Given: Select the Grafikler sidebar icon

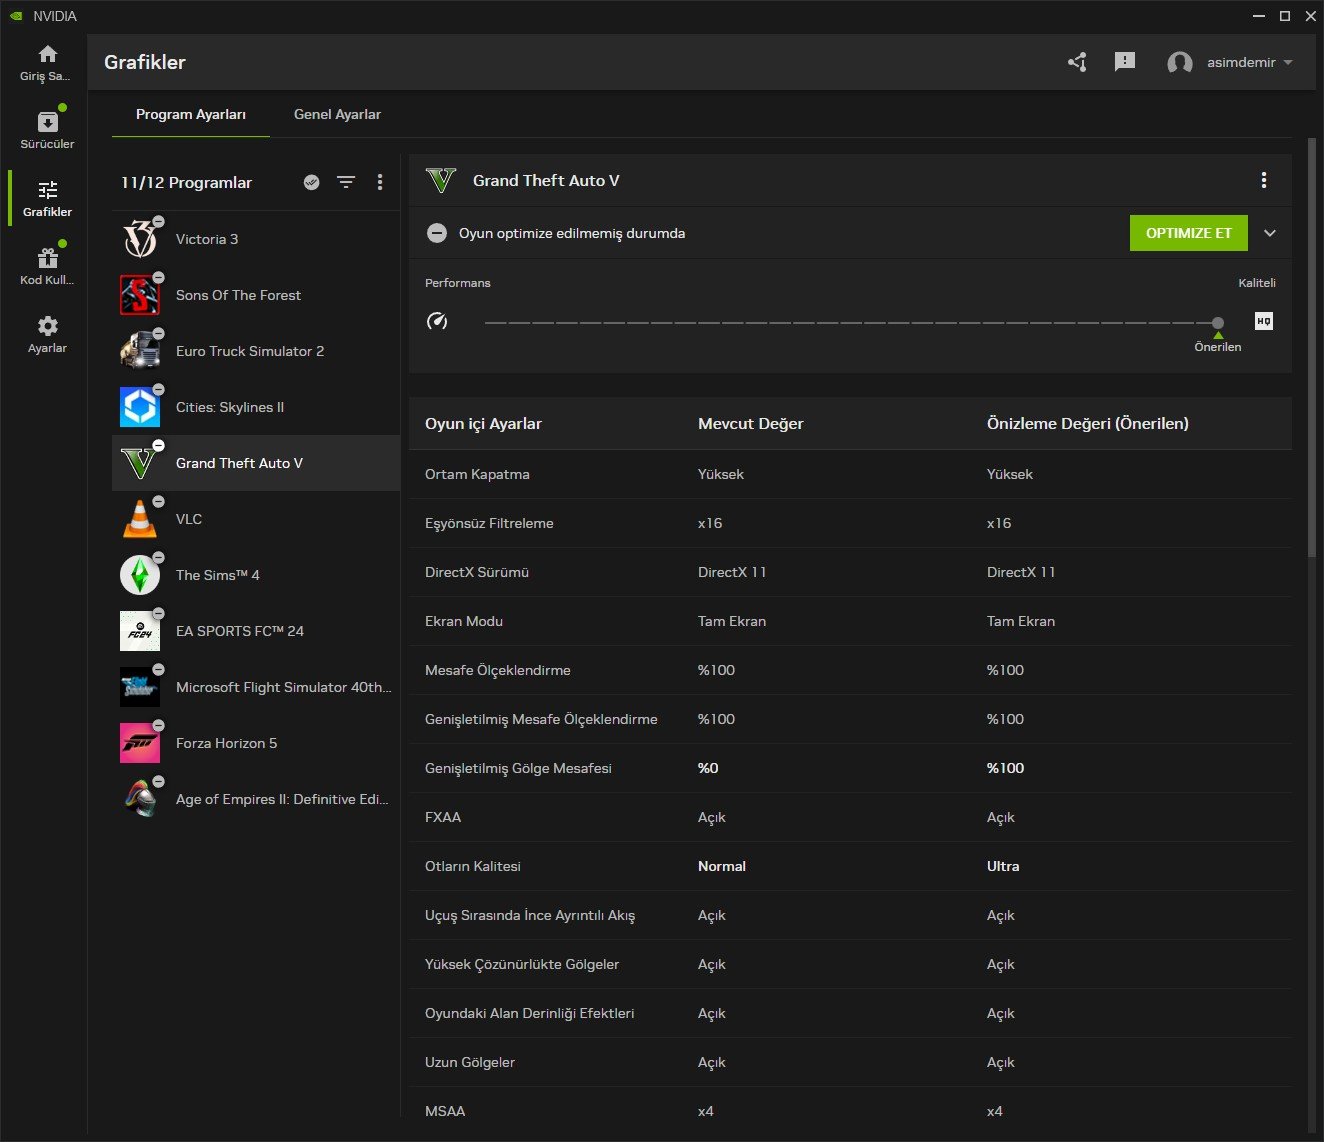Looking at the screenshot, I should (x=47, y=190).
